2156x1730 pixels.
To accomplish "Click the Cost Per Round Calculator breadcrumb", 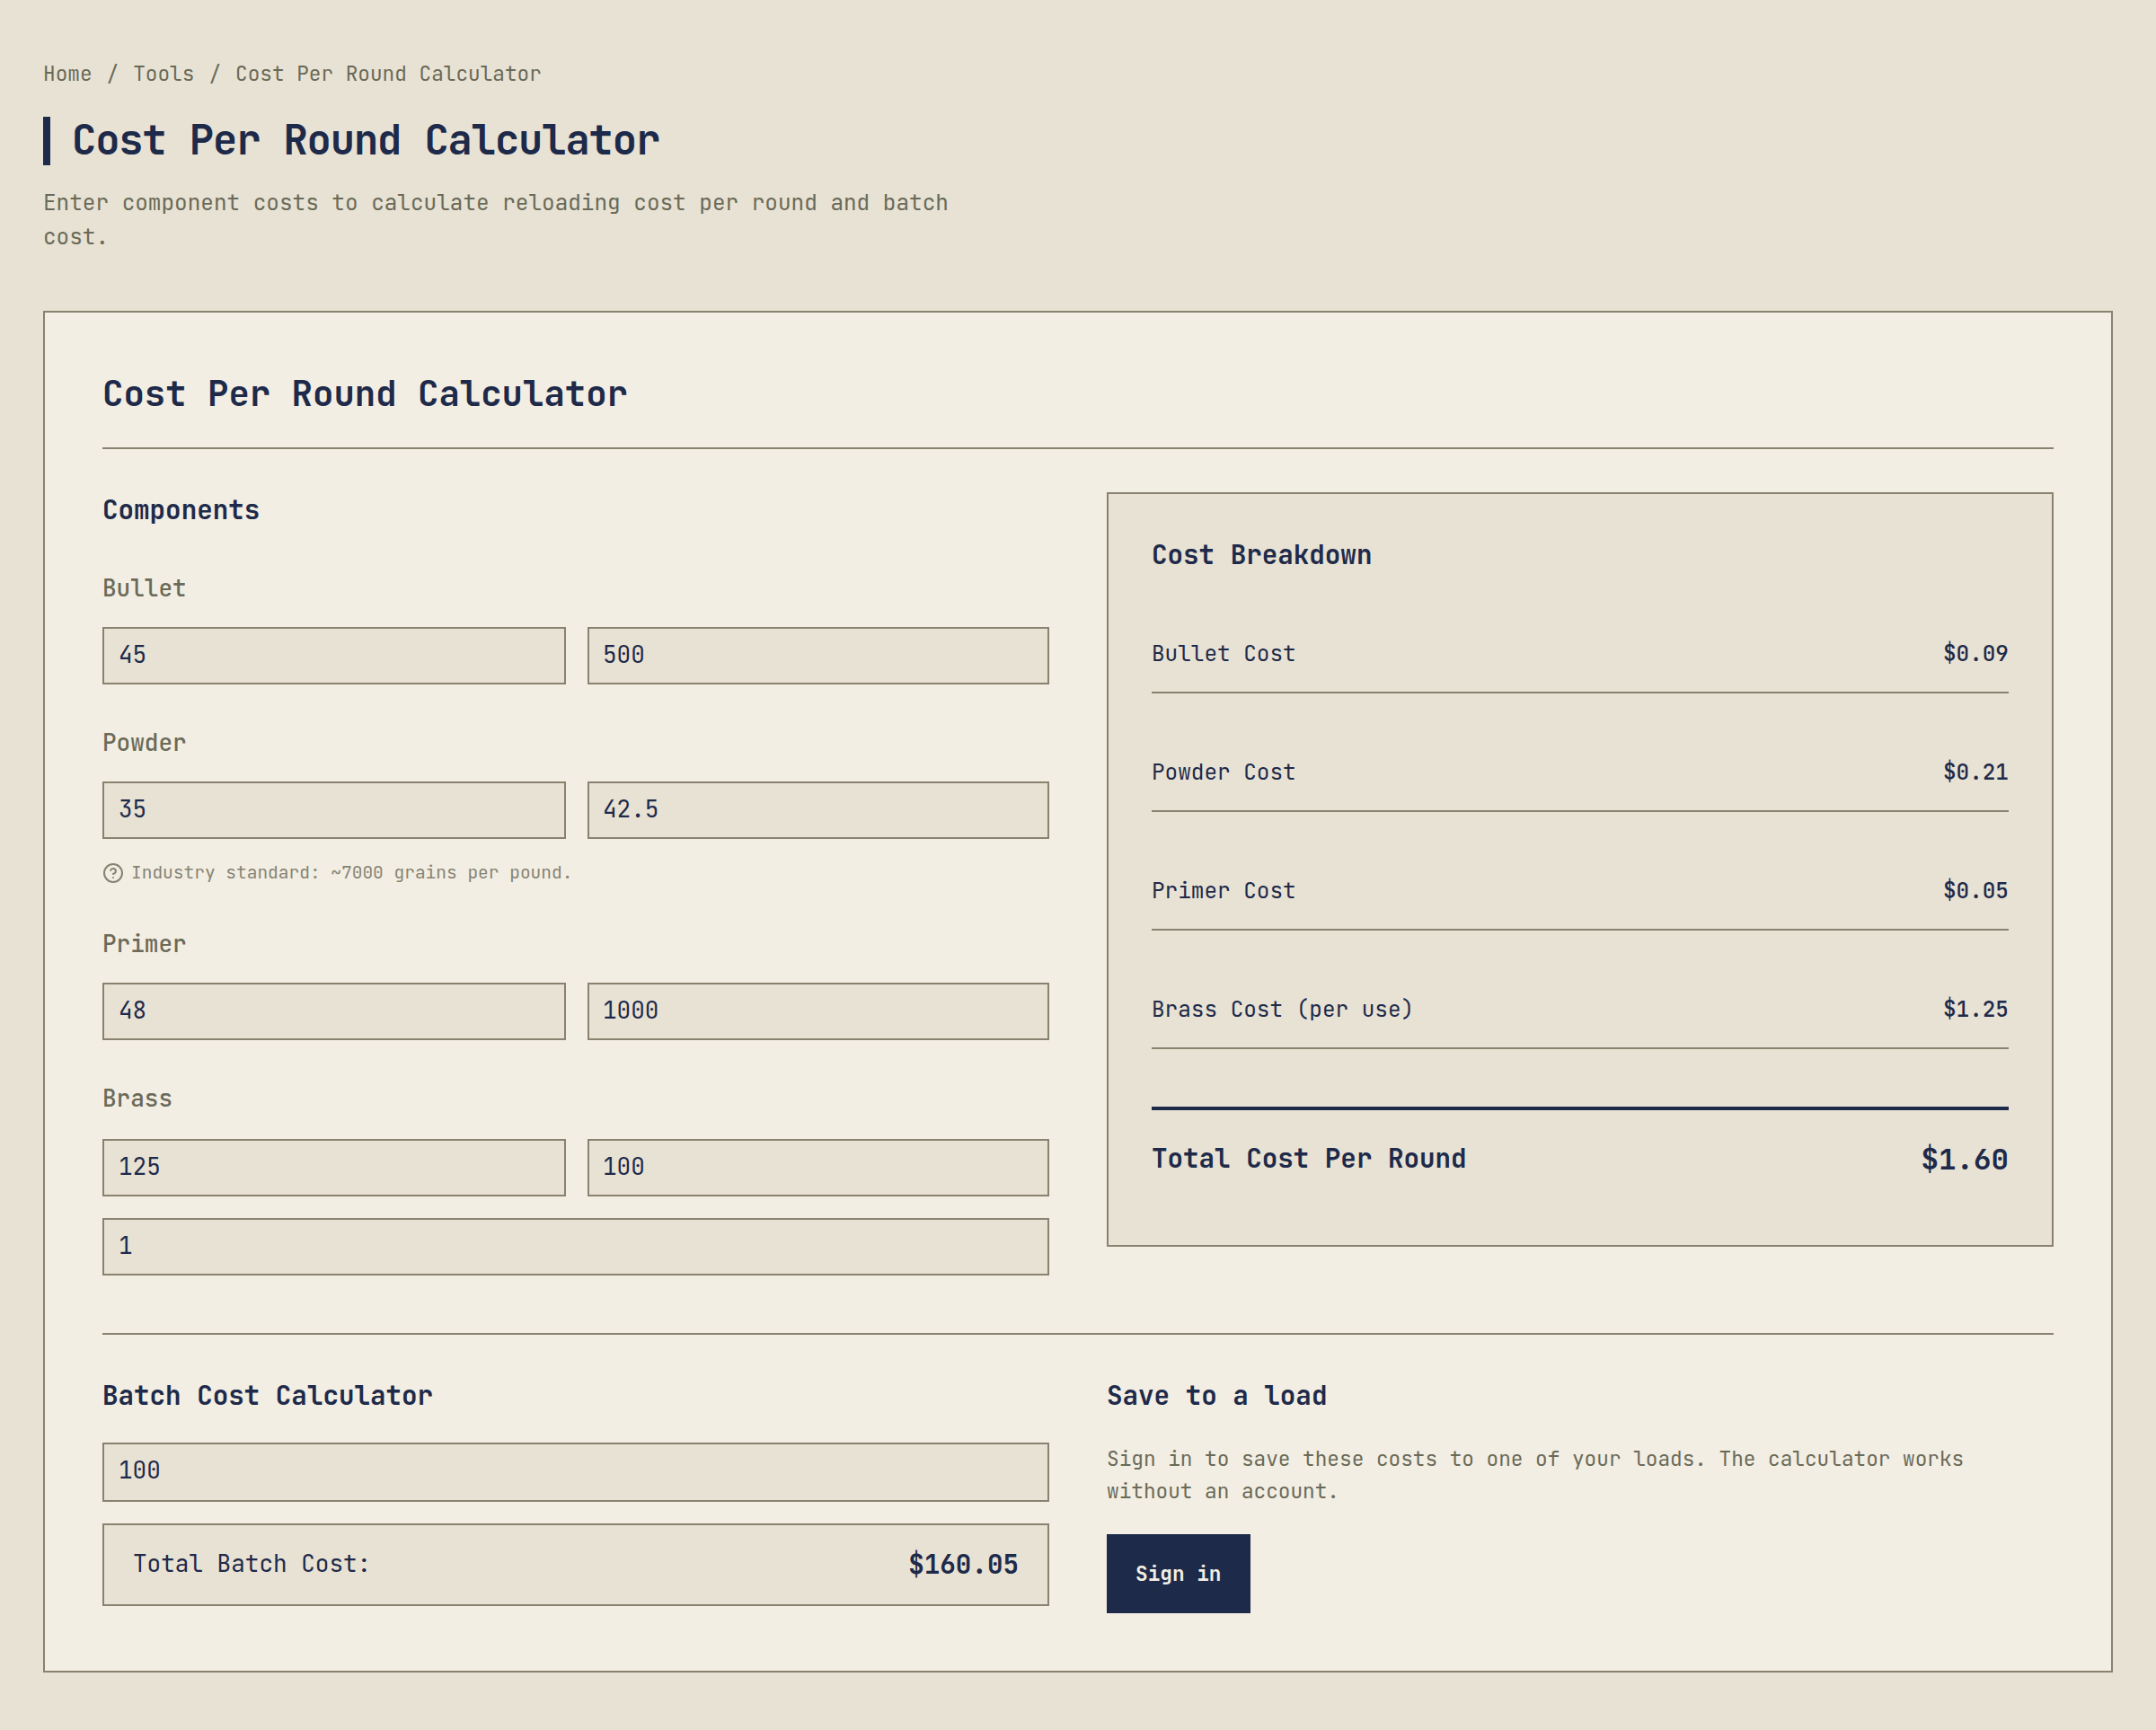I will point(388,74).
